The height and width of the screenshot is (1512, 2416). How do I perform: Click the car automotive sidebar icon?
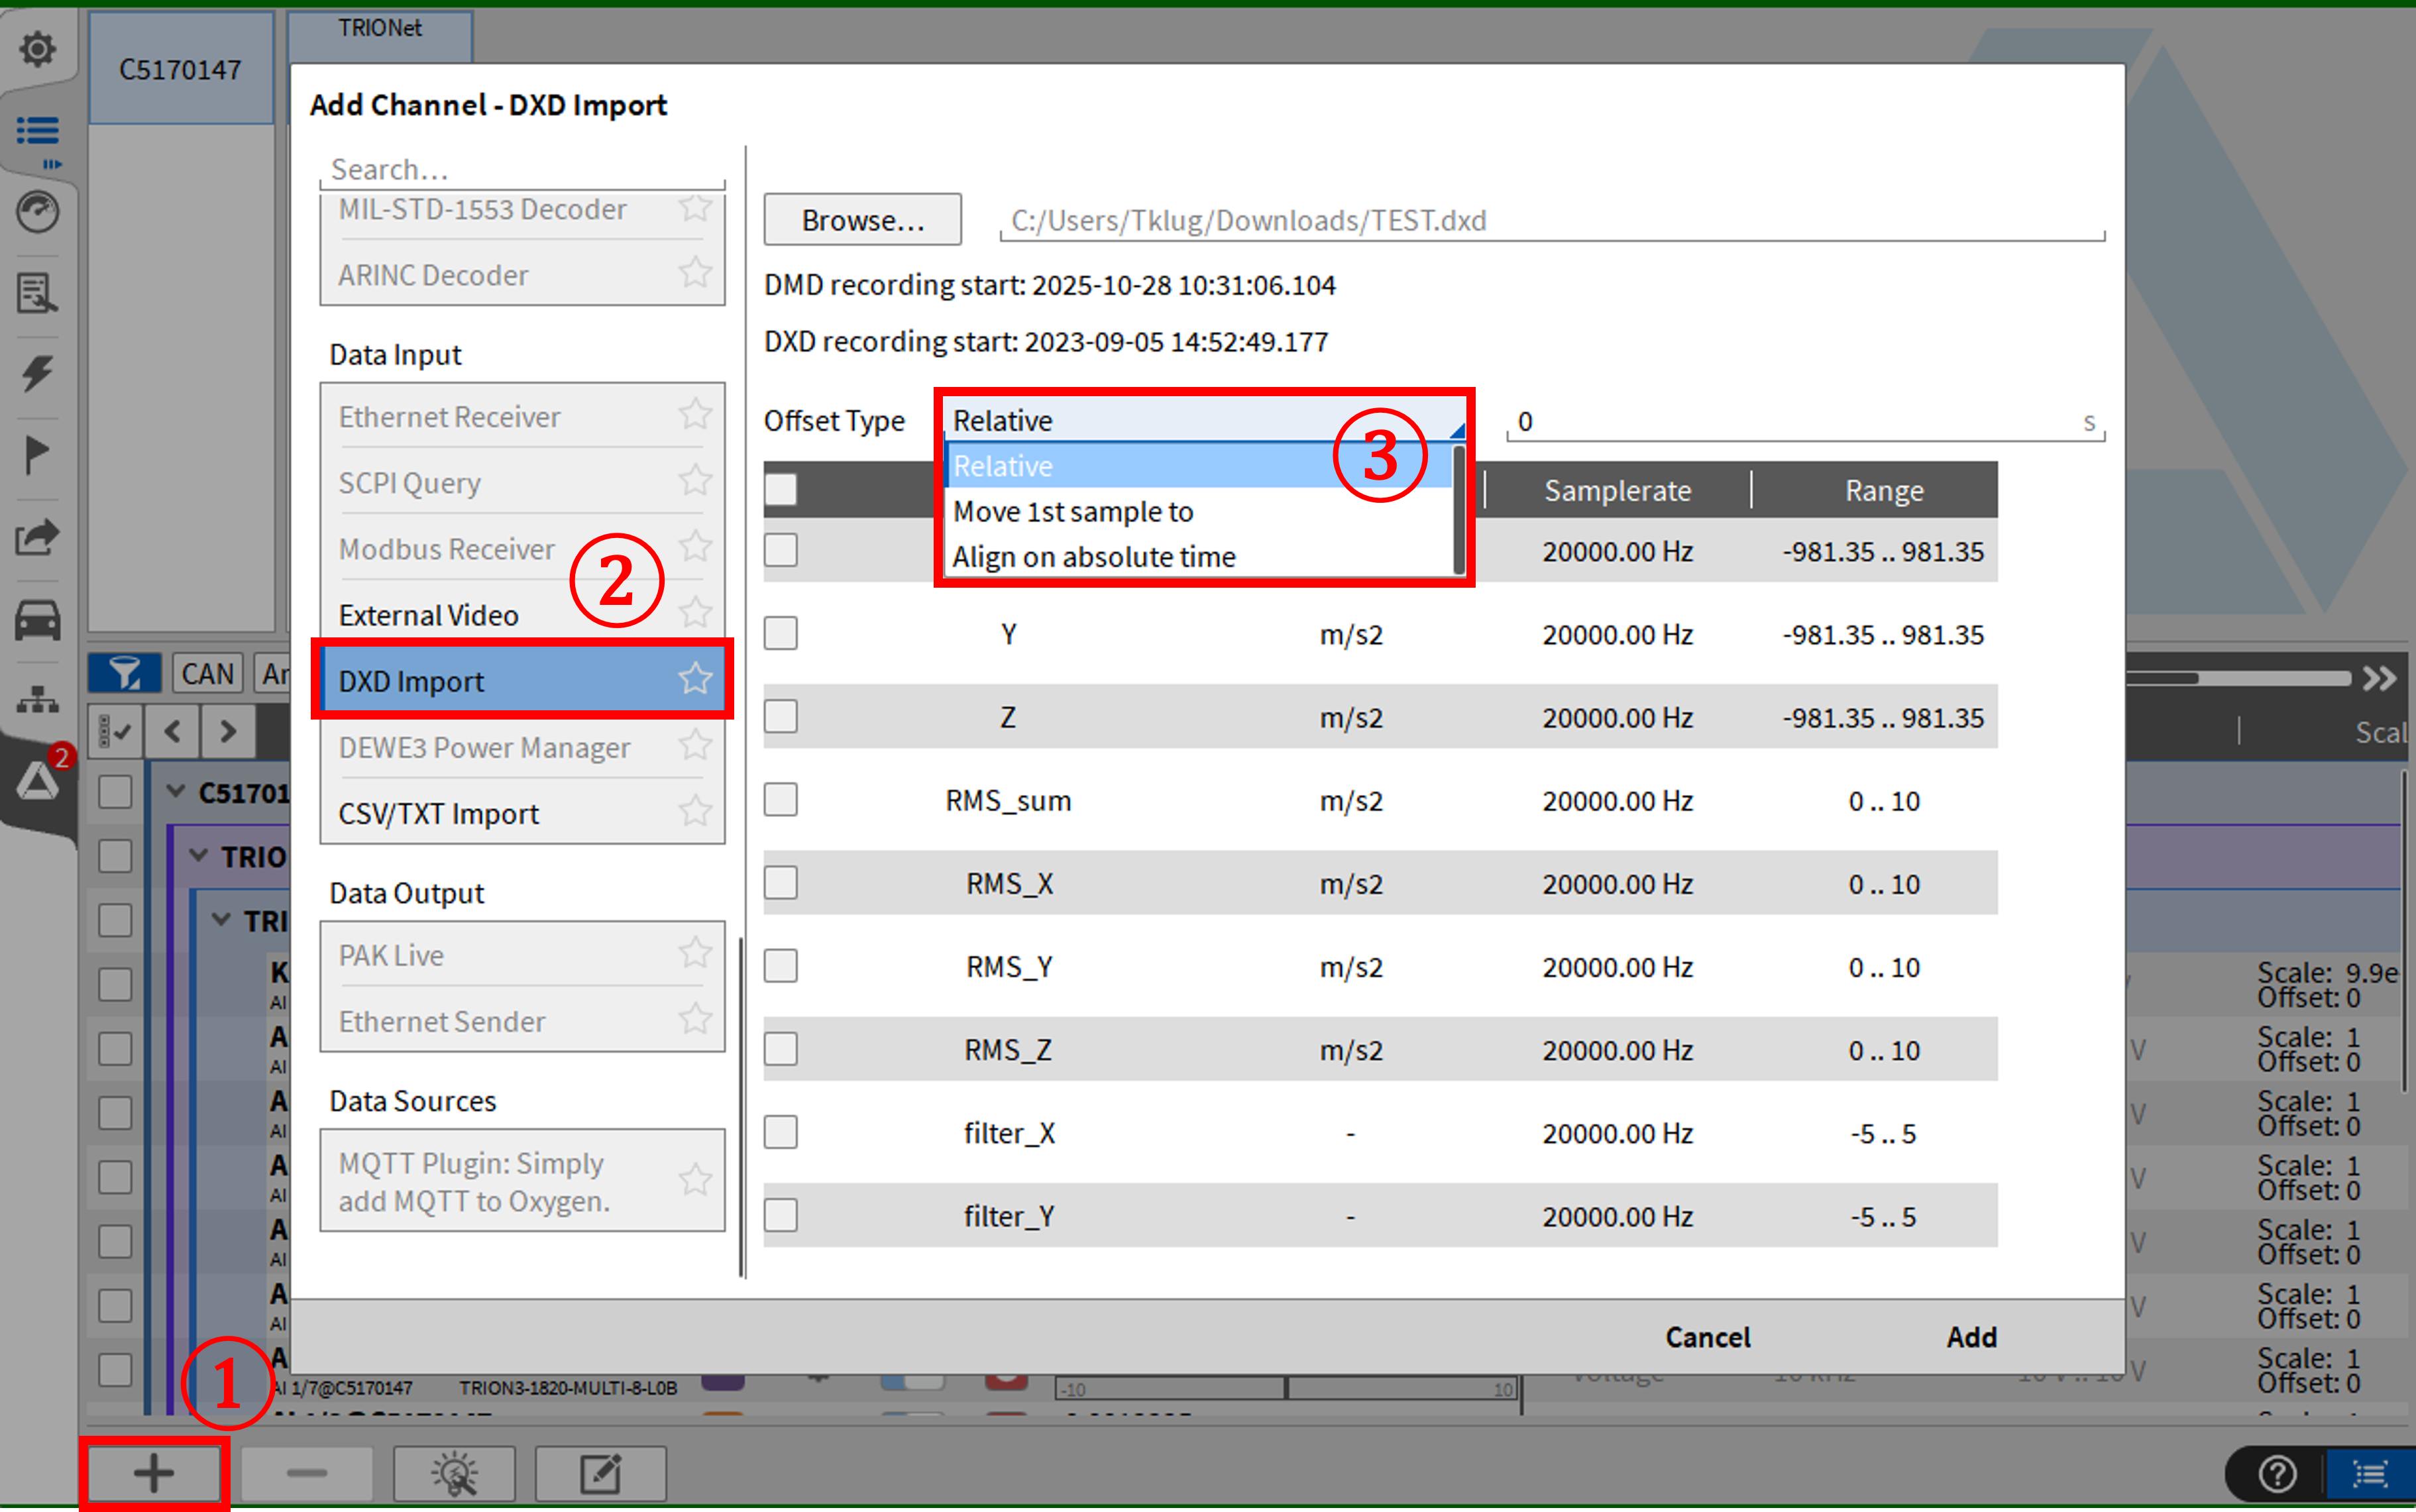click(x=38, y=620)
